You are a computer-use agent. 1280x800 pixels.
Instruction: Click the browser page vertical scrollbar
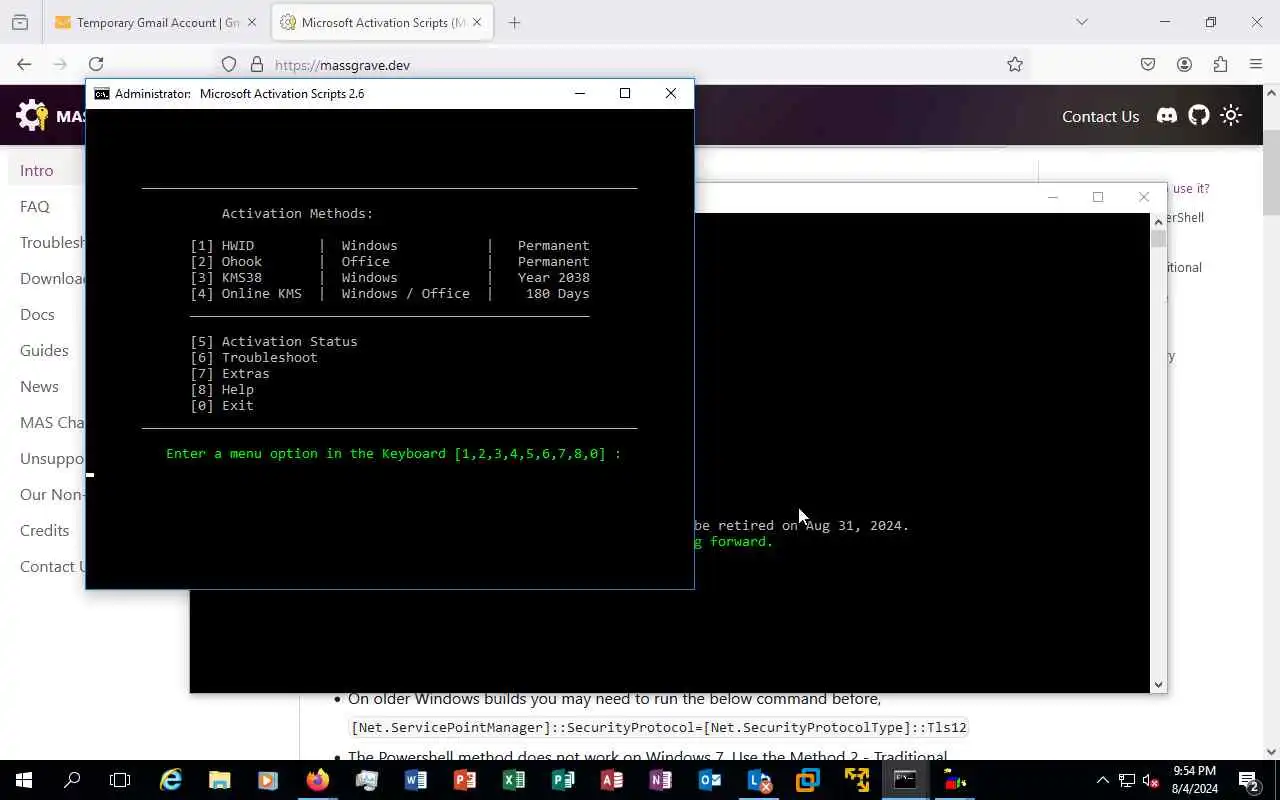(1272, 172)
